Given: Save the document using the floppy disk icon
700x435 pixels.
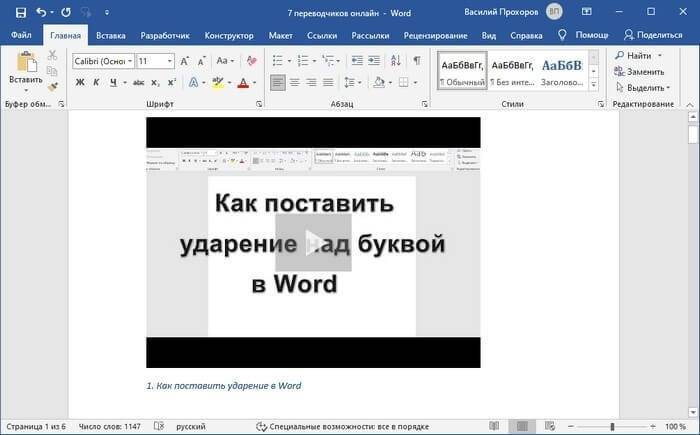Looking at the screenshot, I should 21,13.
